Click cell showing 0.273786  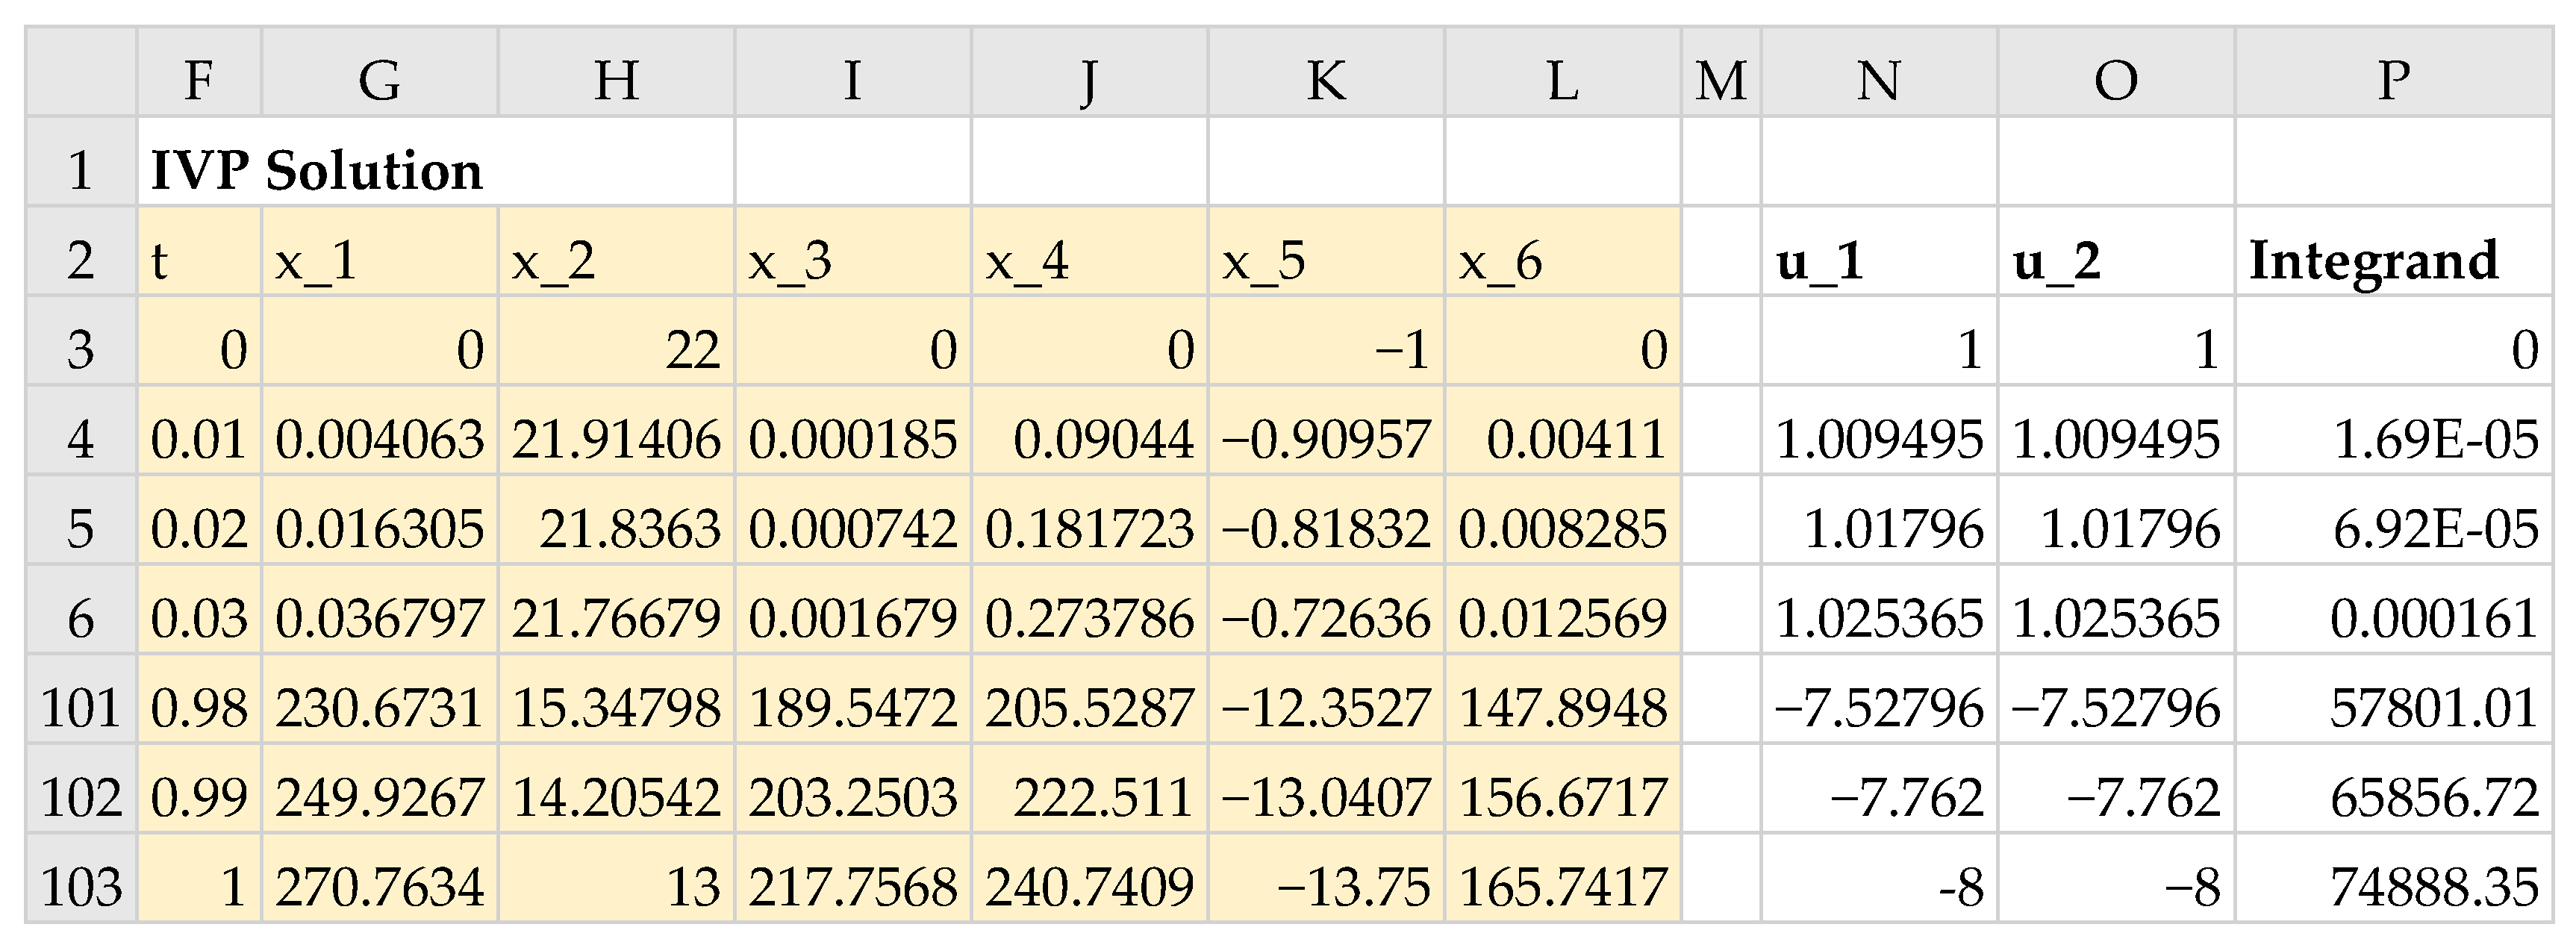(x=1089, y=618)
